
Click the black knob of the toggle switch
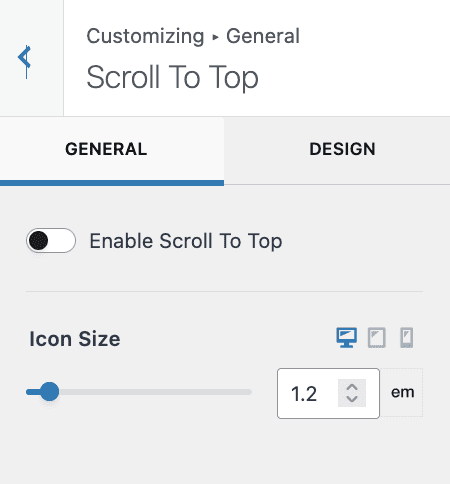click(x=38, y=240)
